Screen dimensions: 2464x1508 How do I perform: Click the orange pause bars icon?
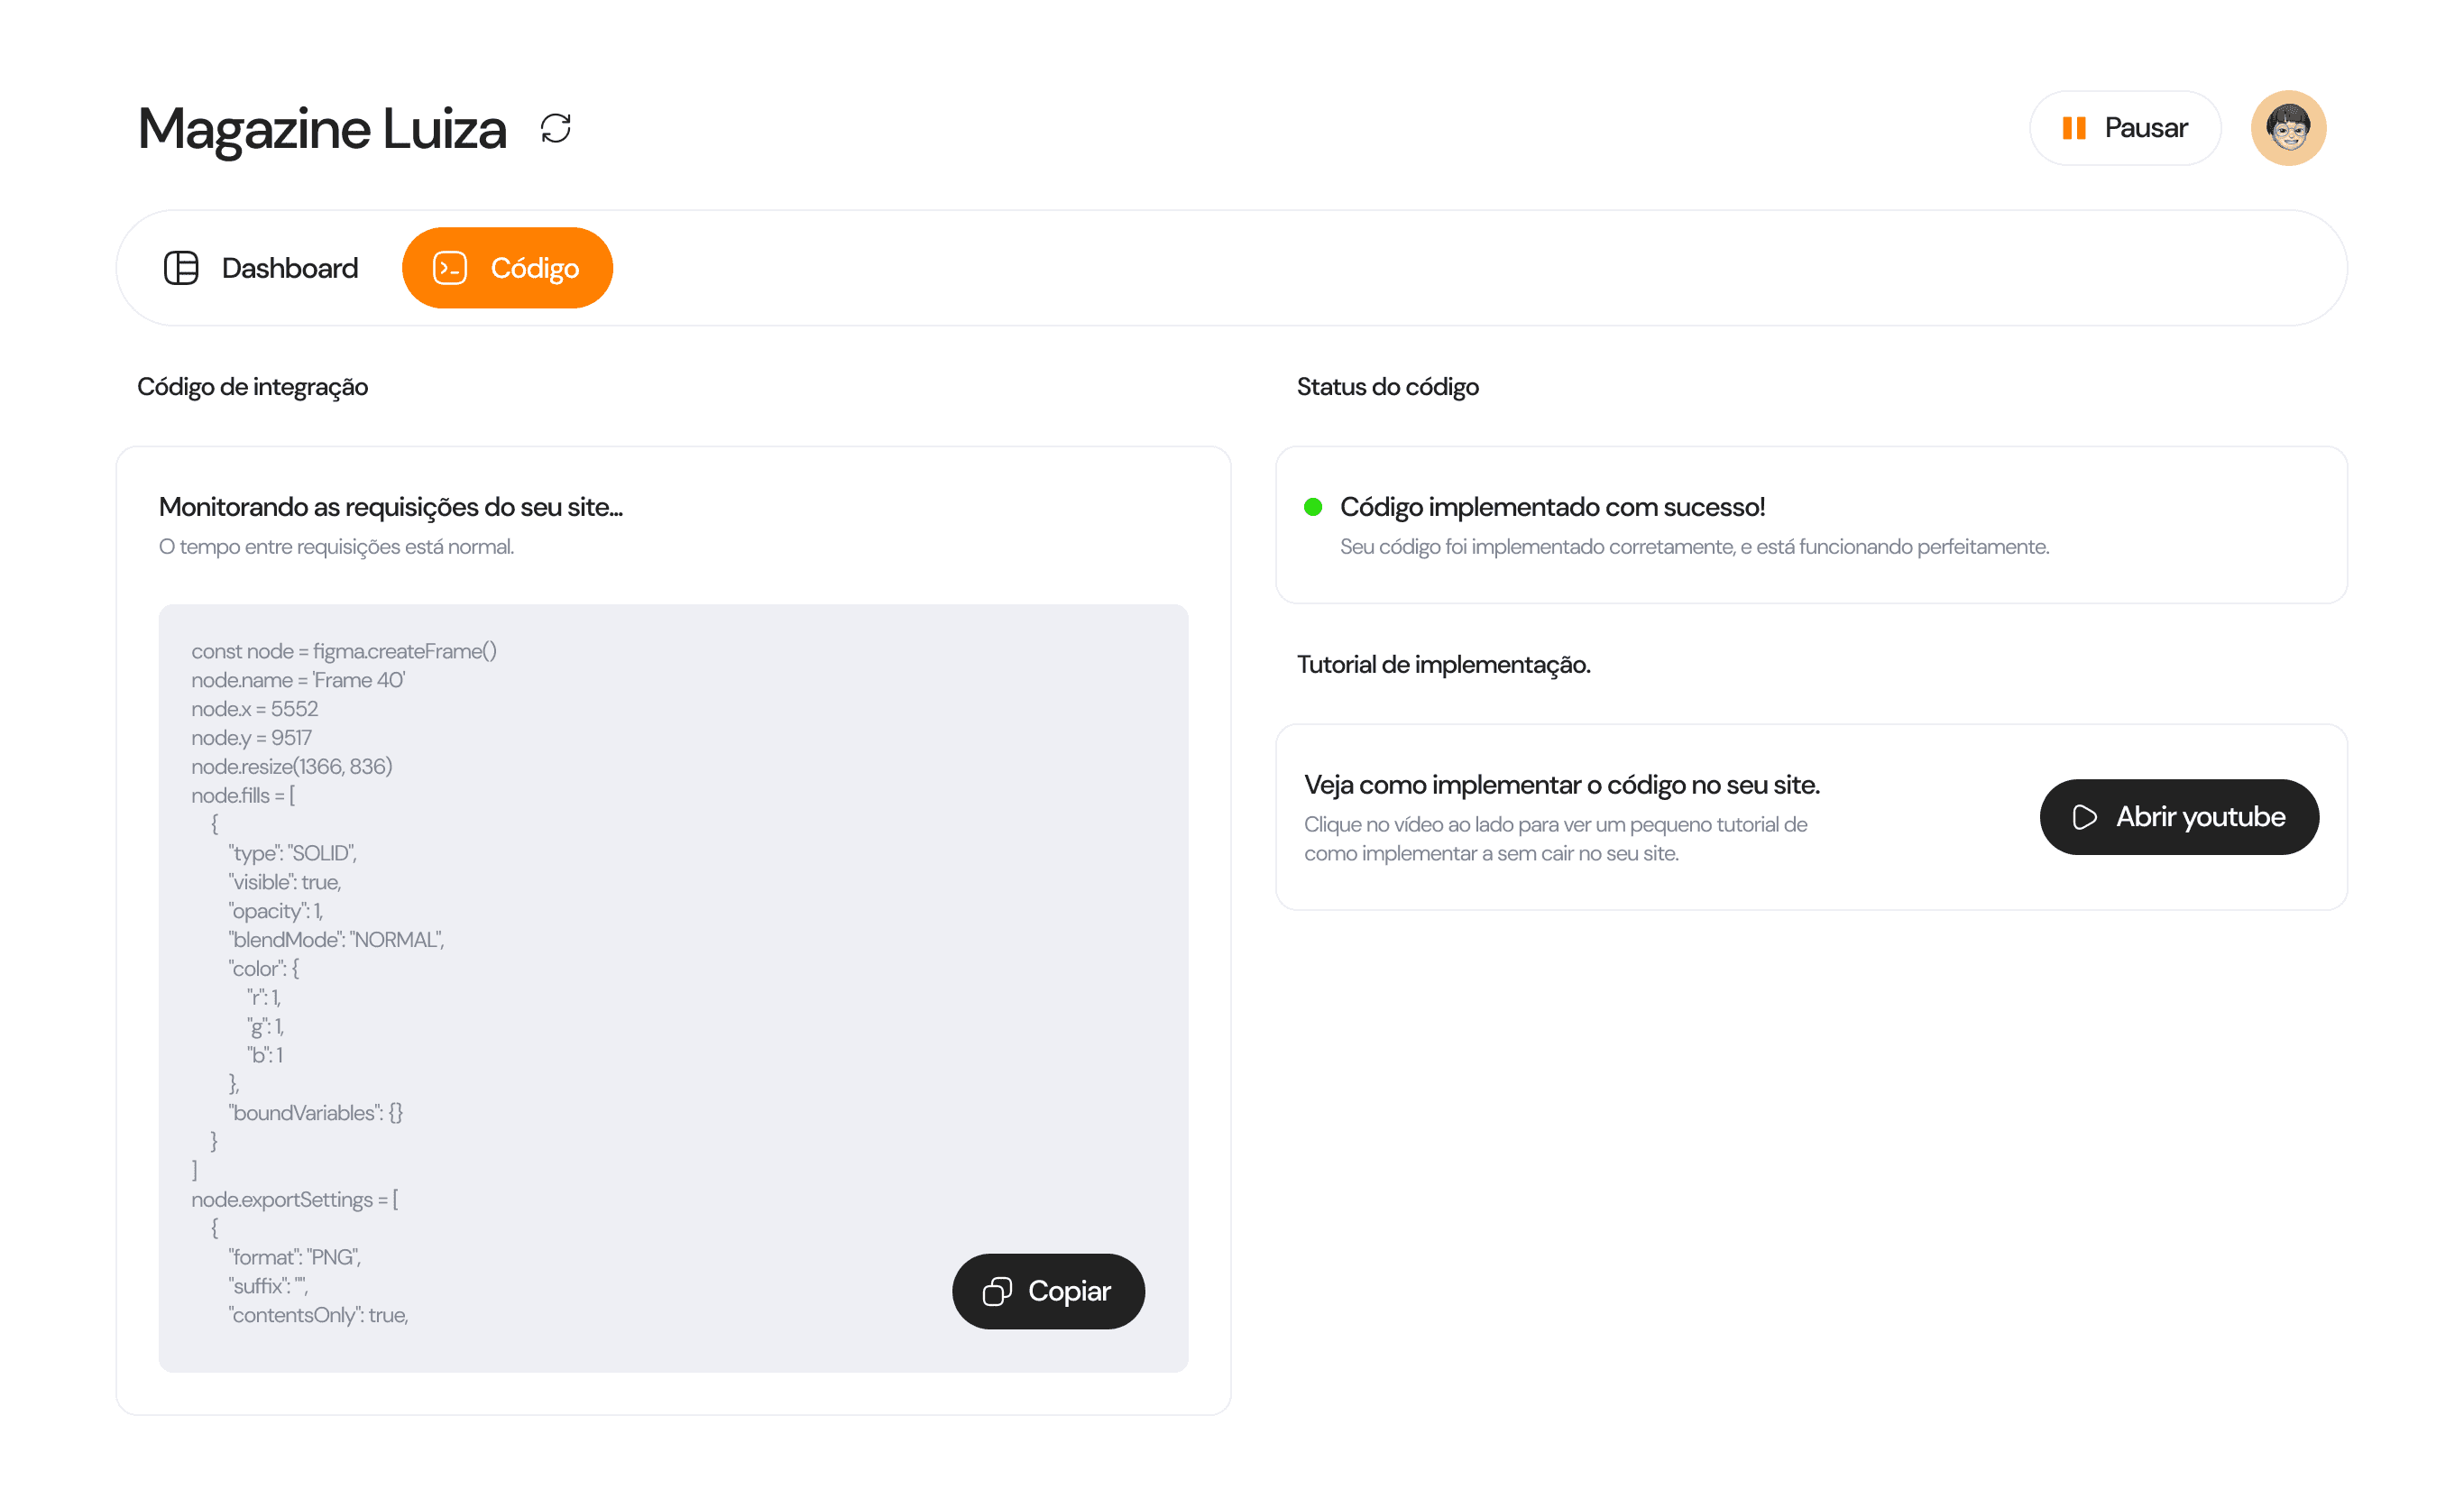2073,128
